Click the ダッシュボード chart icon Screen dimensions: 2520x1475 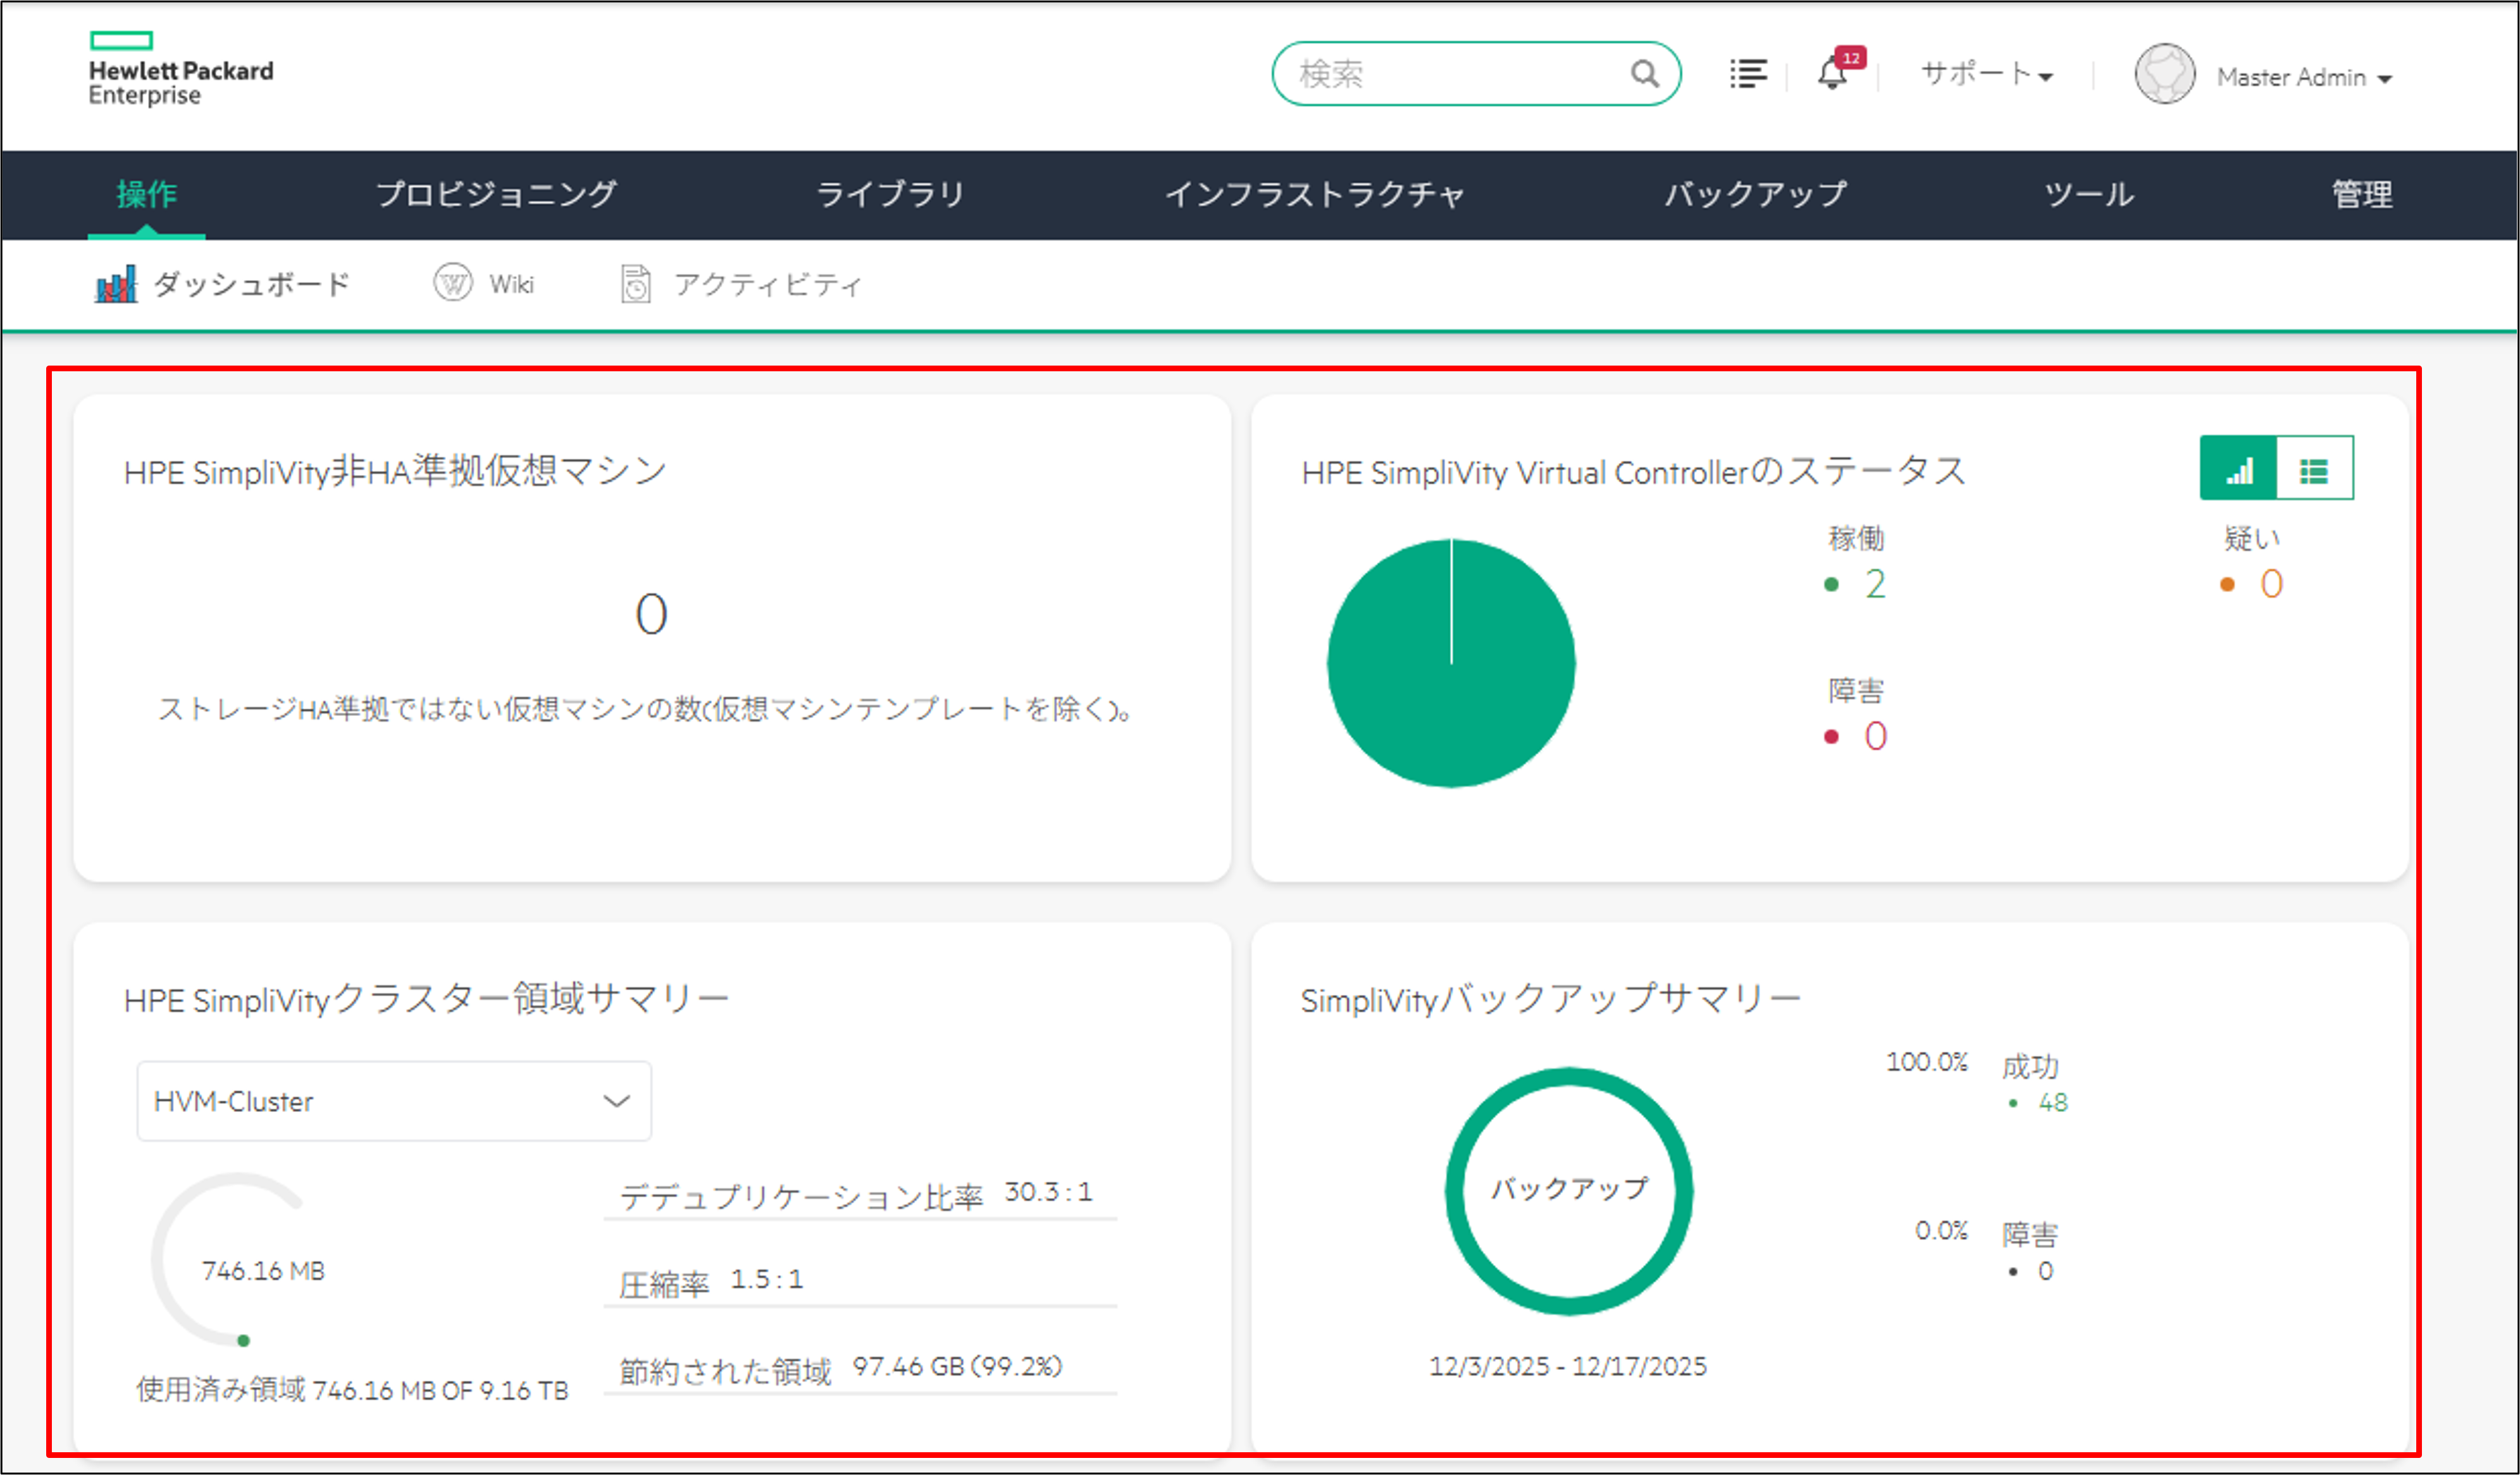point(116,284)
